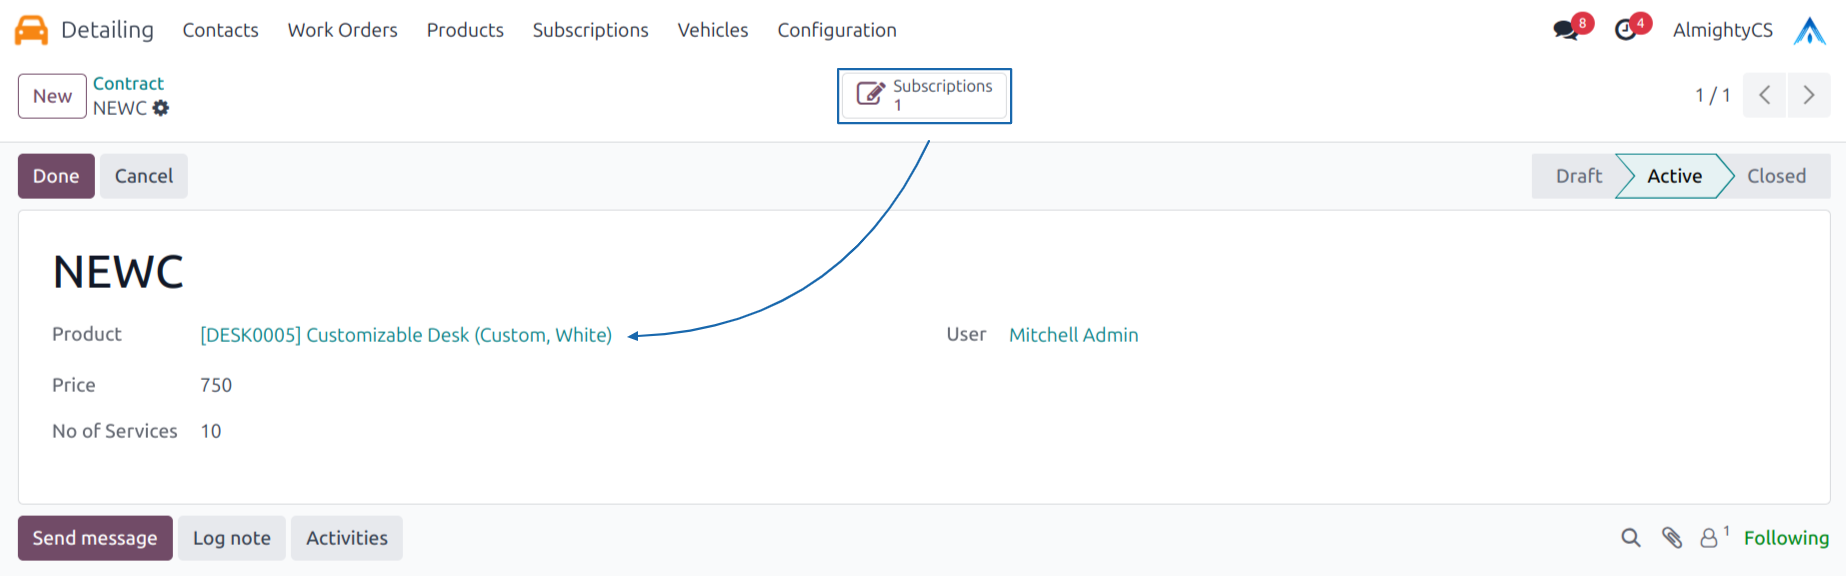The image size is (1846, 576).
Task: Open the Customizable Desk product link
Action: pyautogui.click(x=405, y=335)
